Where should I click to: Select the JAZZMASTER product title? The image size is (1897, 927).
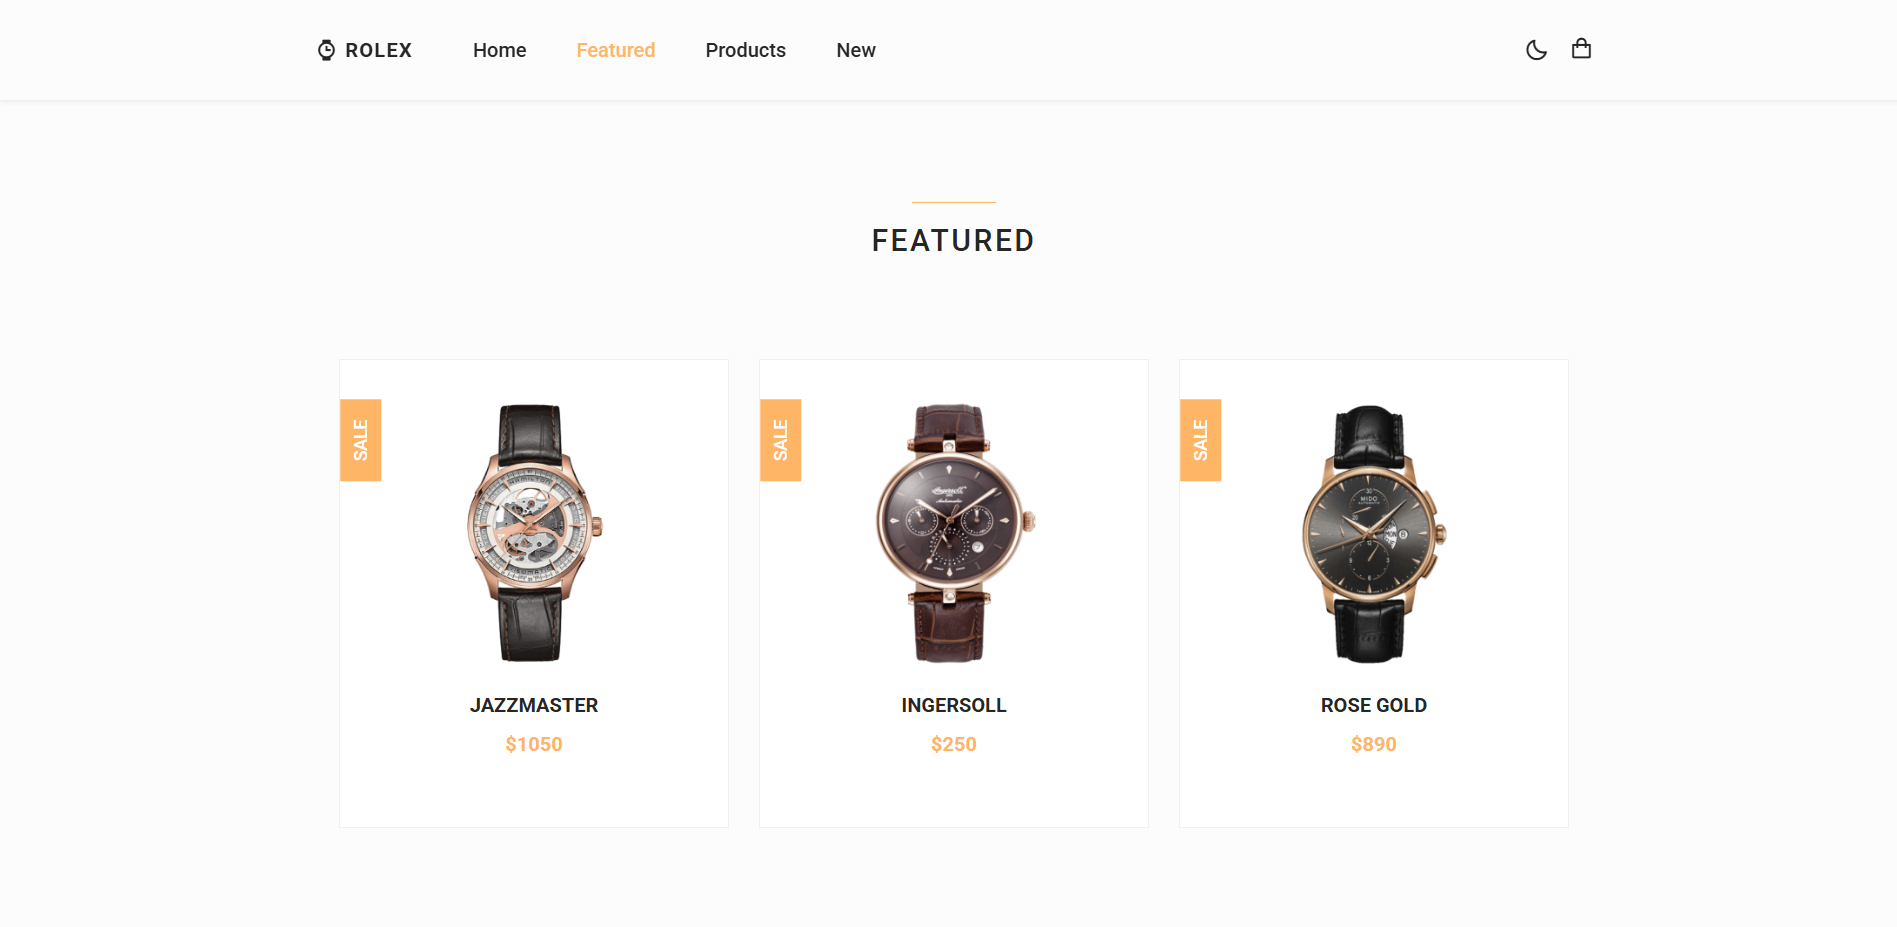coord(534,705)
